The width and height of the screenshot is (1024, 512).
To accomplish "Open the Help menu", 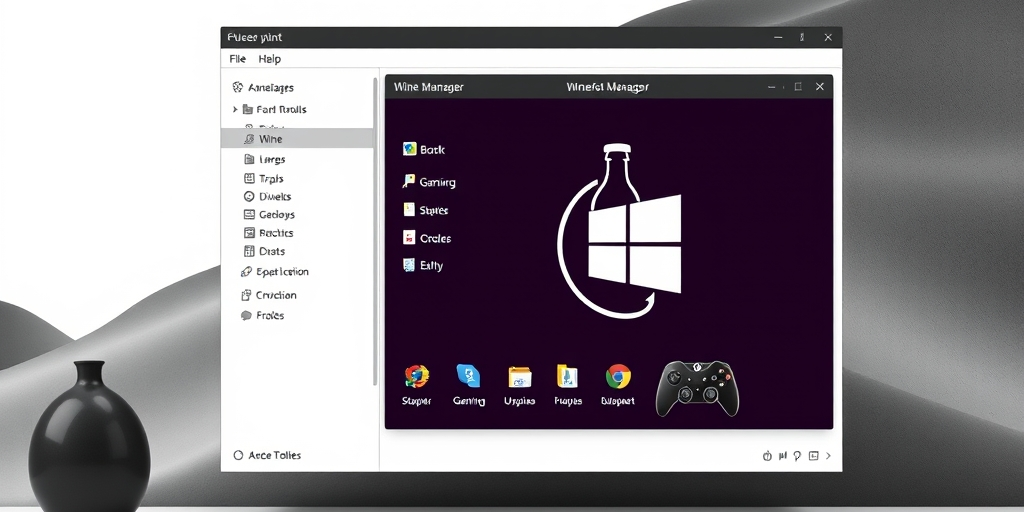I will tap(269, 59).
